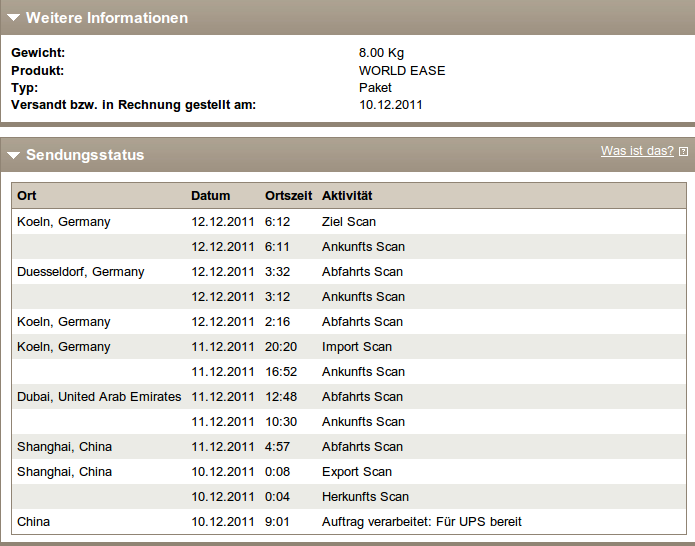
Task: Click 'Auftrag verarbeitet: Für UPS bereit' entry
Action: (421, 522)
